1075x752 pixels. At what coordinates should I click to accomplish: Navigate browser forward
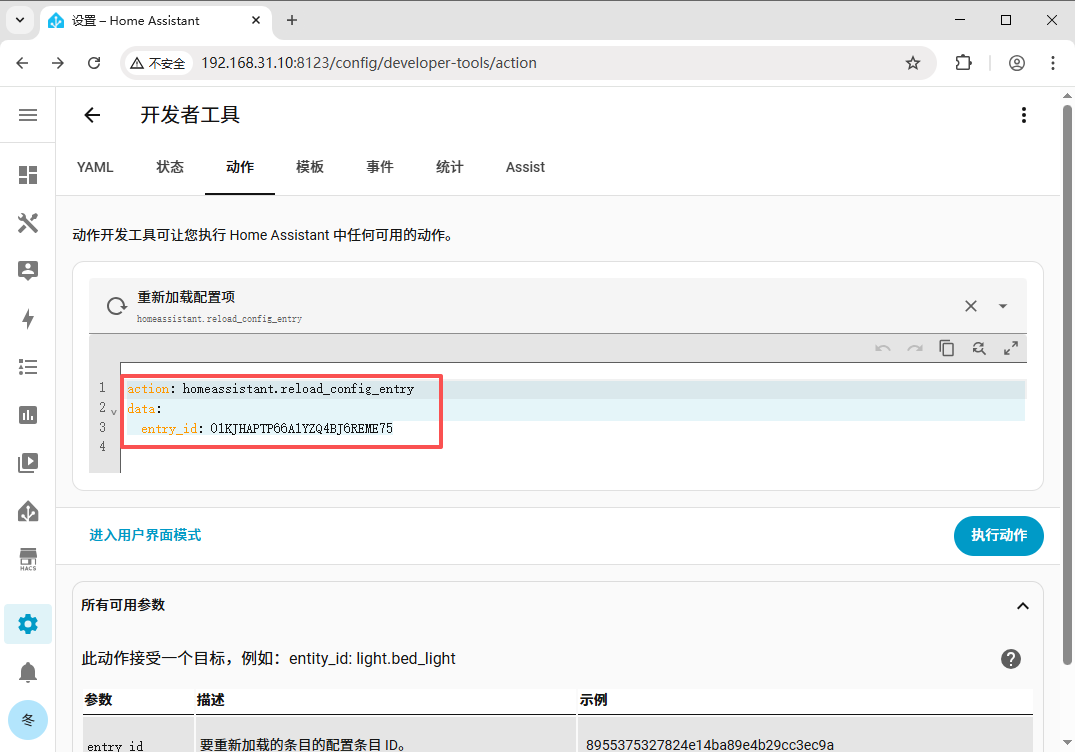point(58,63)
